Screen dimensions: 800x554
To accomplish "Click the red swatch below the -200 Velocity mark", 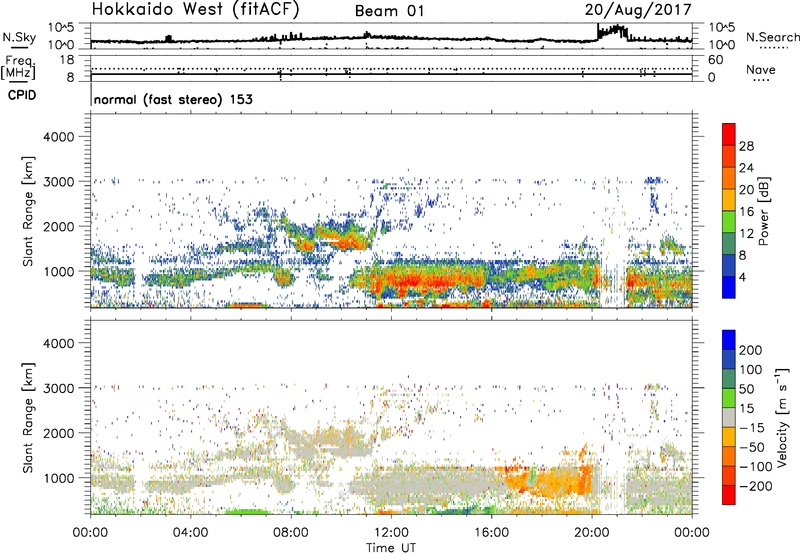I will pos(729,495).
